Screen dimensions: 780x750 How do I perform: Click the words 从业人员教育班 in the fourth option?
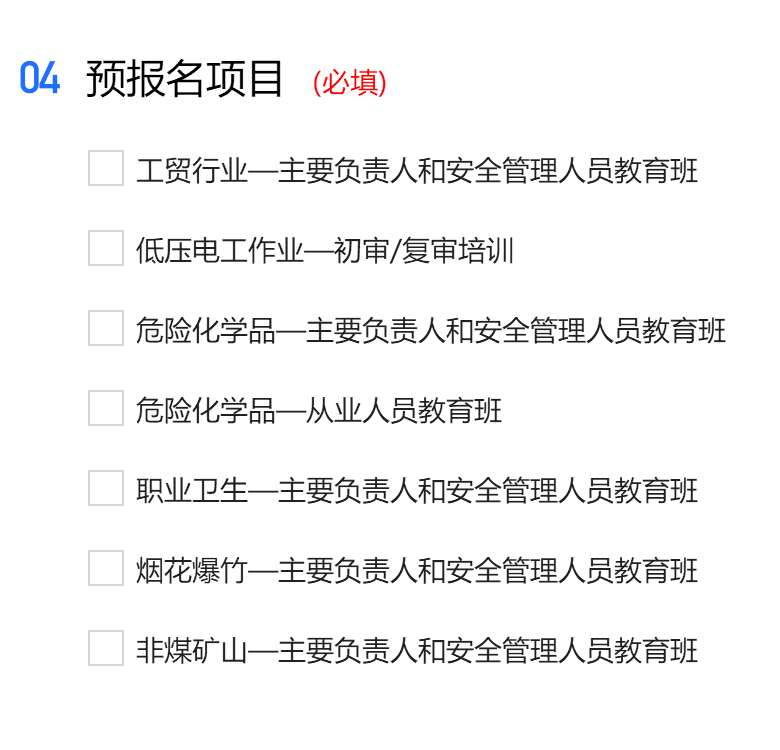(x=404, y=411)
